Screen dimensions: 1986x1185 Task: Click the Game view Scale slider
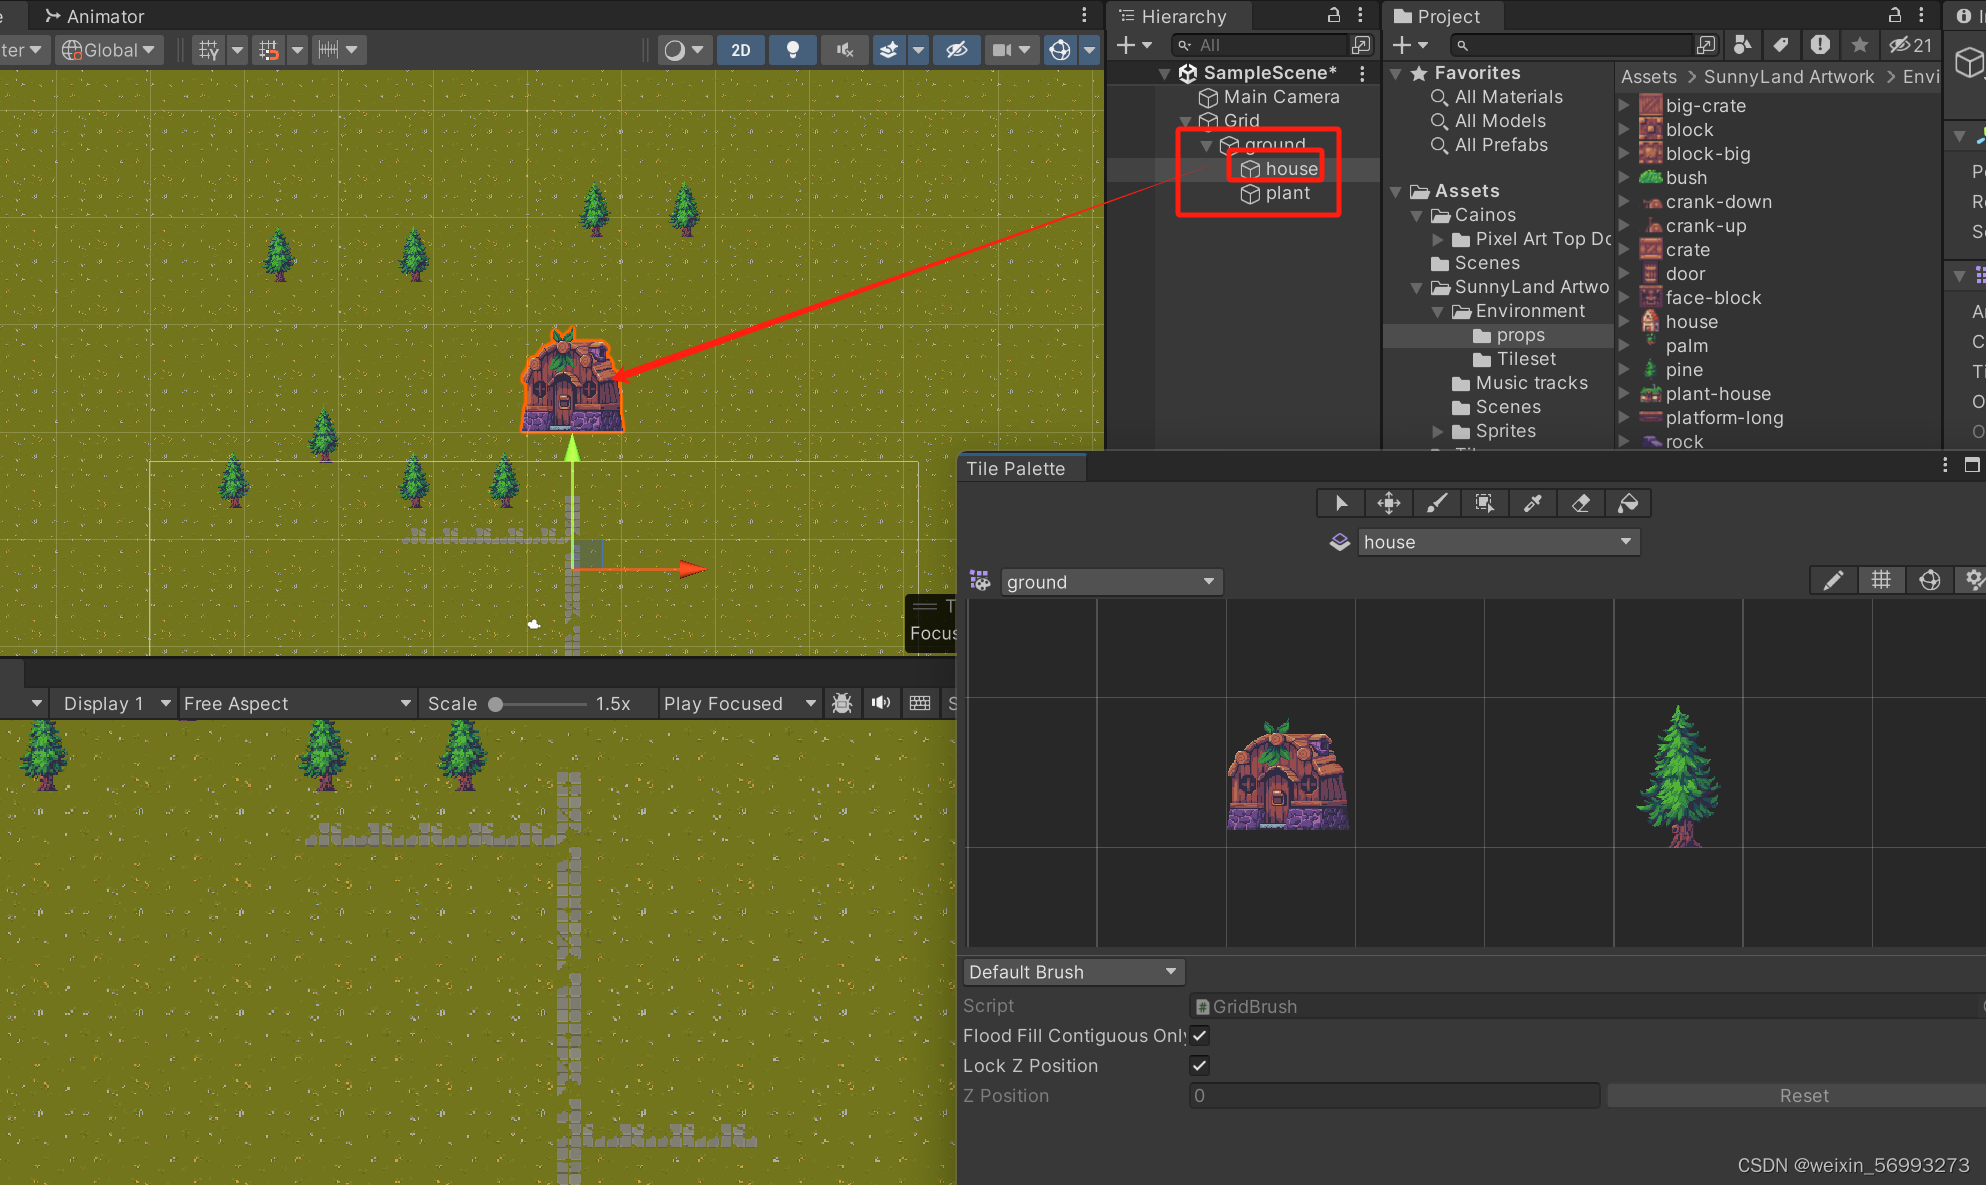[540, 704]
